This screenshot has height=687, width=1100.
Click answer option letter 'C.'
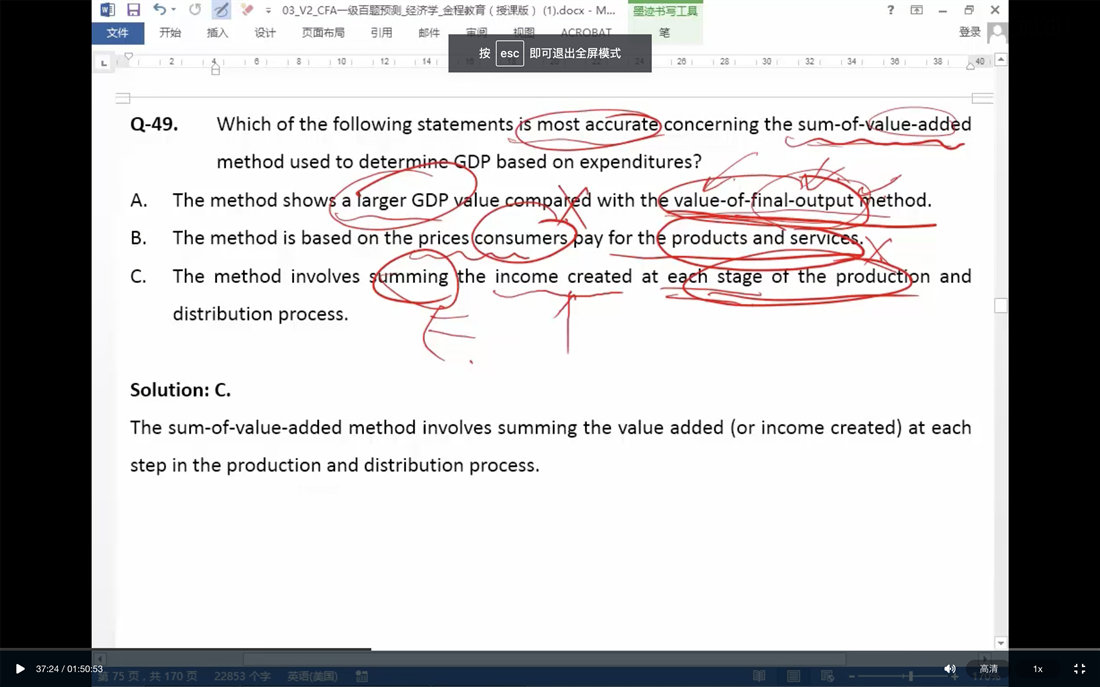click(x=139, y=276)
